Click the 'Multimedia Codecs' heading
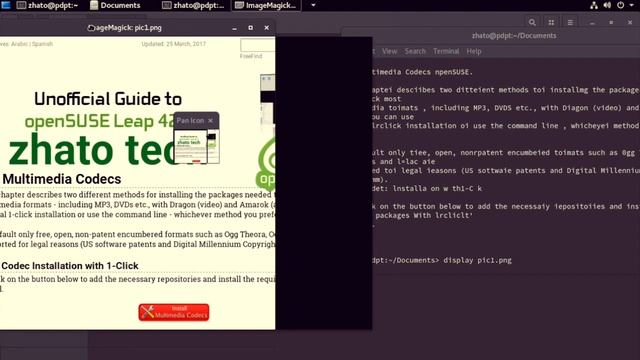The height and width of the screenshot is (360, 640). [62, 179]
